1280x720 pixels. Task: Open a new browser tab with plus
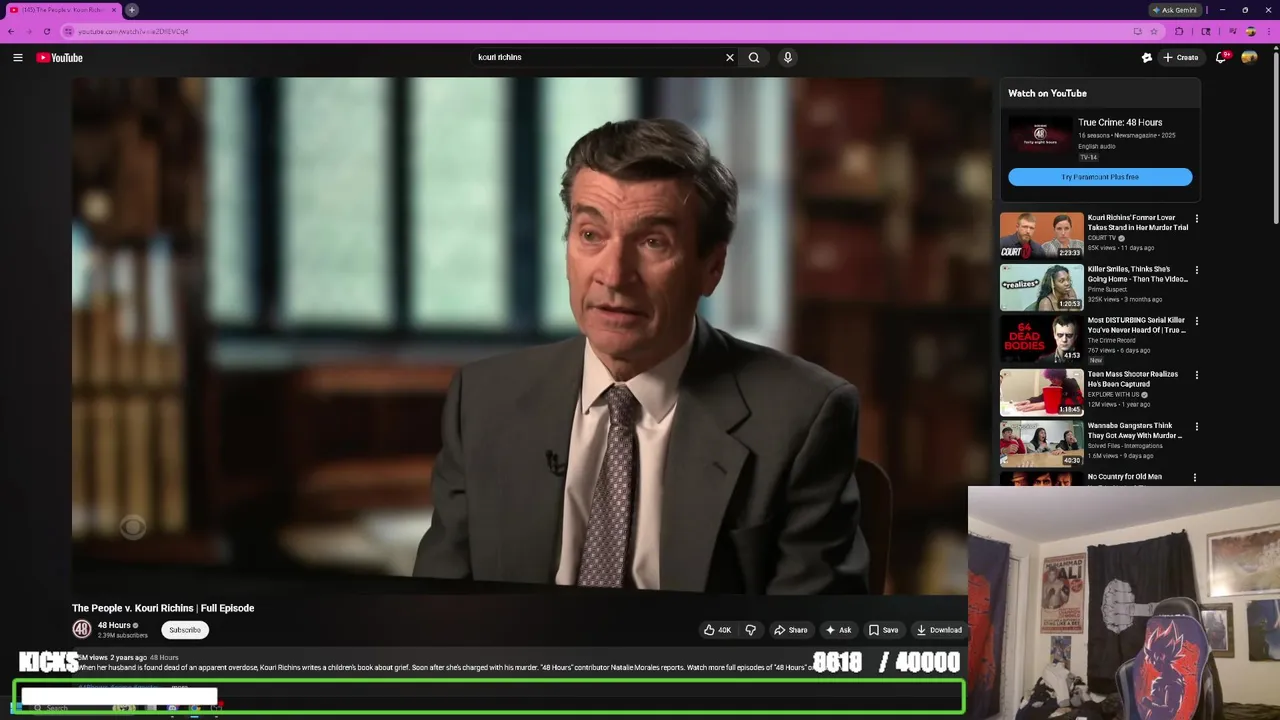(132, 10)
